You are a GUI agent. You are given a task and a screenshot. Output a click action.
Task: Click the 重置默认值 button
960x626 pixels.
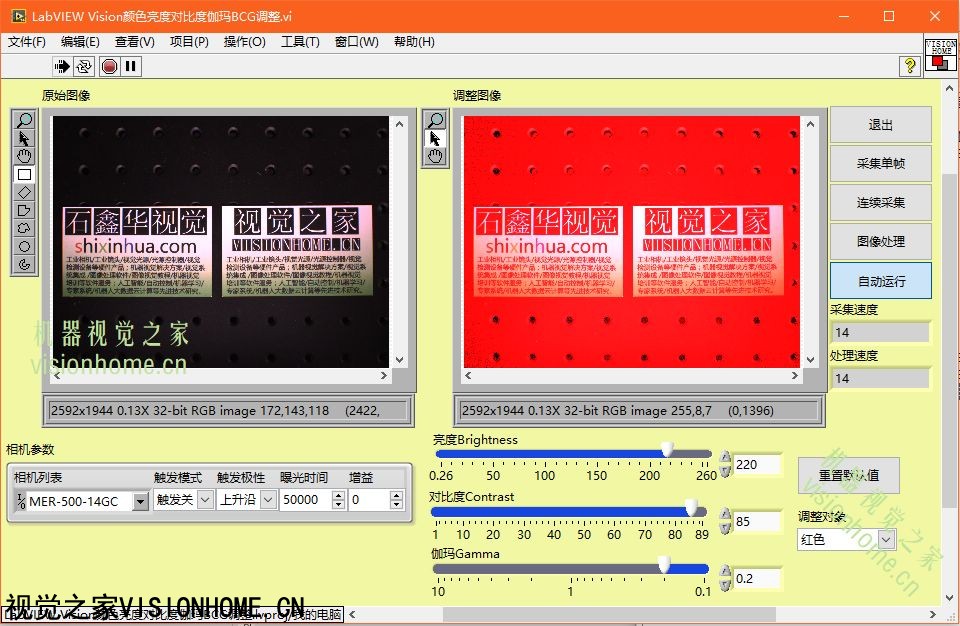coord(849,475)
